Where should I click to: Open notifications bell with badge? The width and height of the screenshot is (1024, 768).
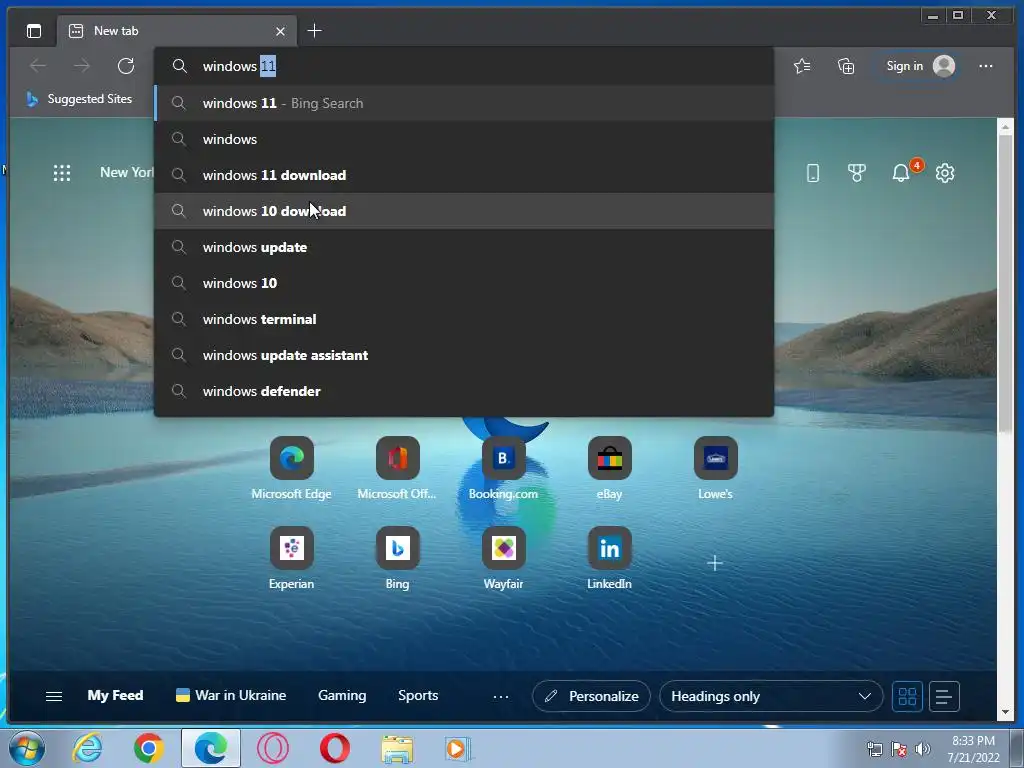pyautogui.click(x=902, y=172)
